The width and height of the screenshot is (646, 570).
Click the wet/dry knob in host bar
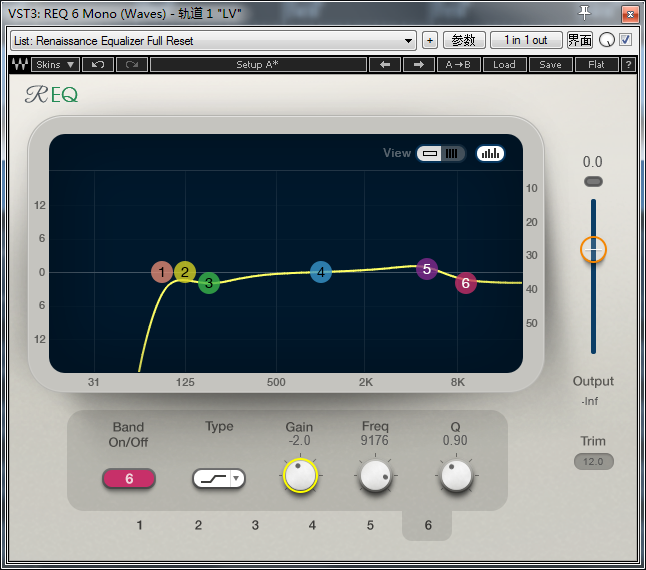[606, 40]
